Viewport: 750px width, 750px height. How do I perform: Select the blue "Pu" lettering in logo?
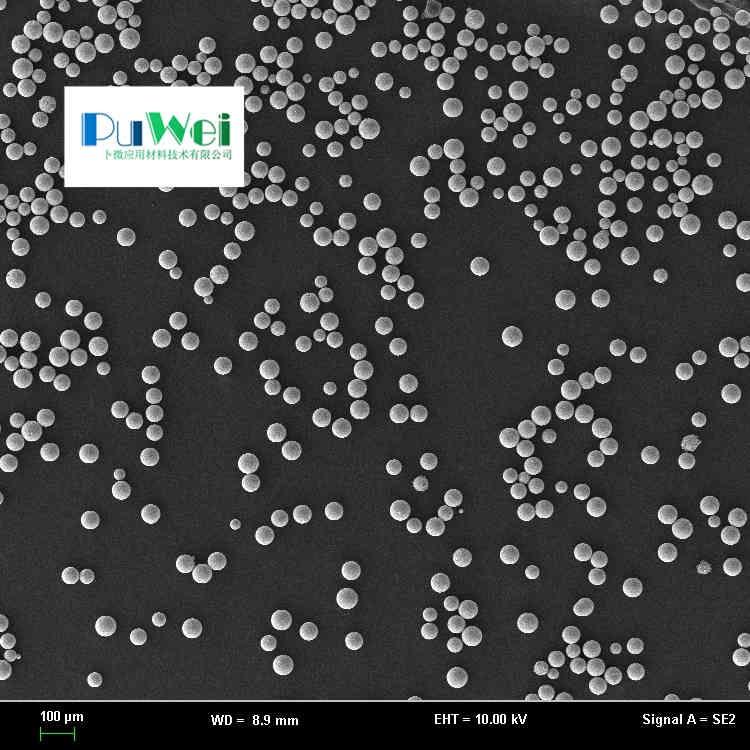[x=108, y=129]
